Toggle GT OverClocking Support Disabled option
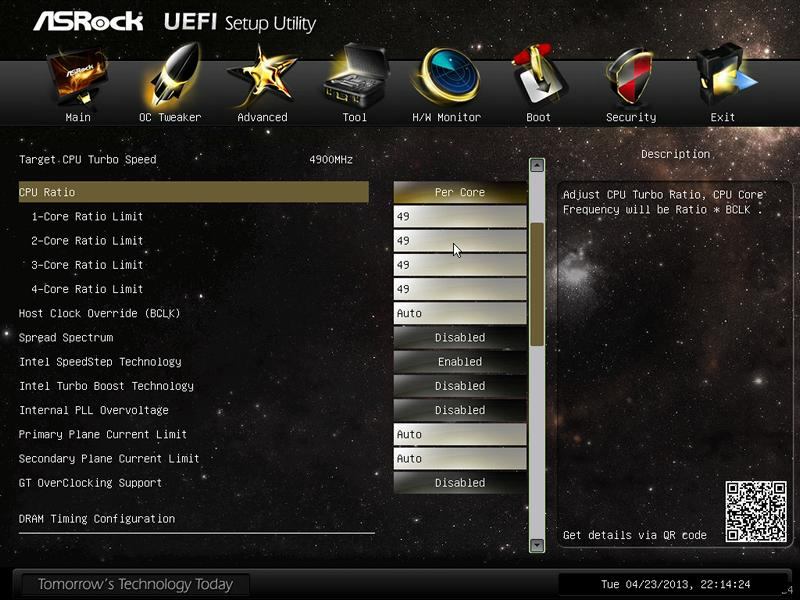Screen dimensions: 800x600 pyautogui.click(x=460, y=483)
